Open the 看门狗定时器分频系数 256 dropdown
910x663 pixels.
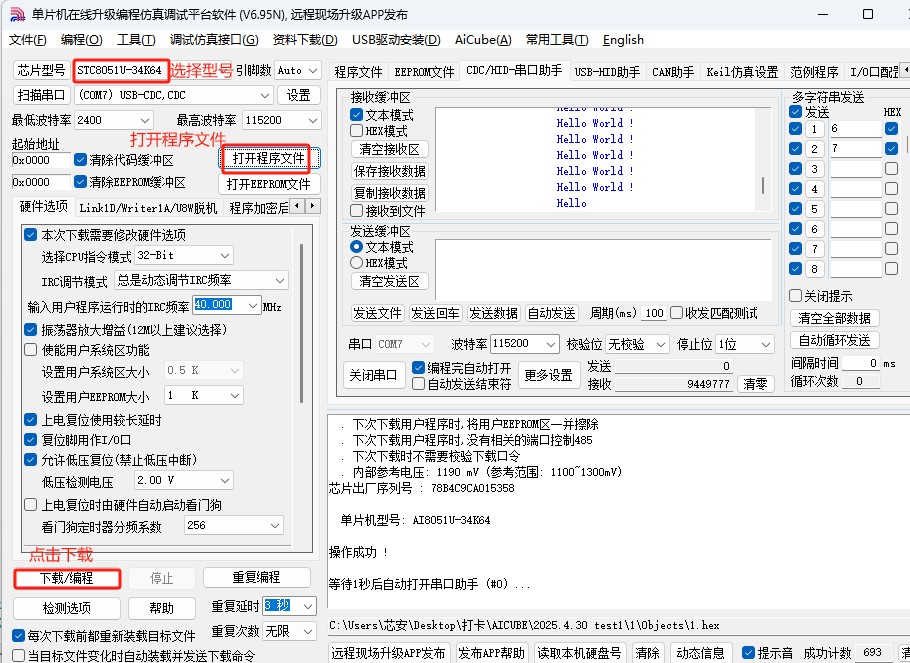pyautogui.click(x=233, y=525)
